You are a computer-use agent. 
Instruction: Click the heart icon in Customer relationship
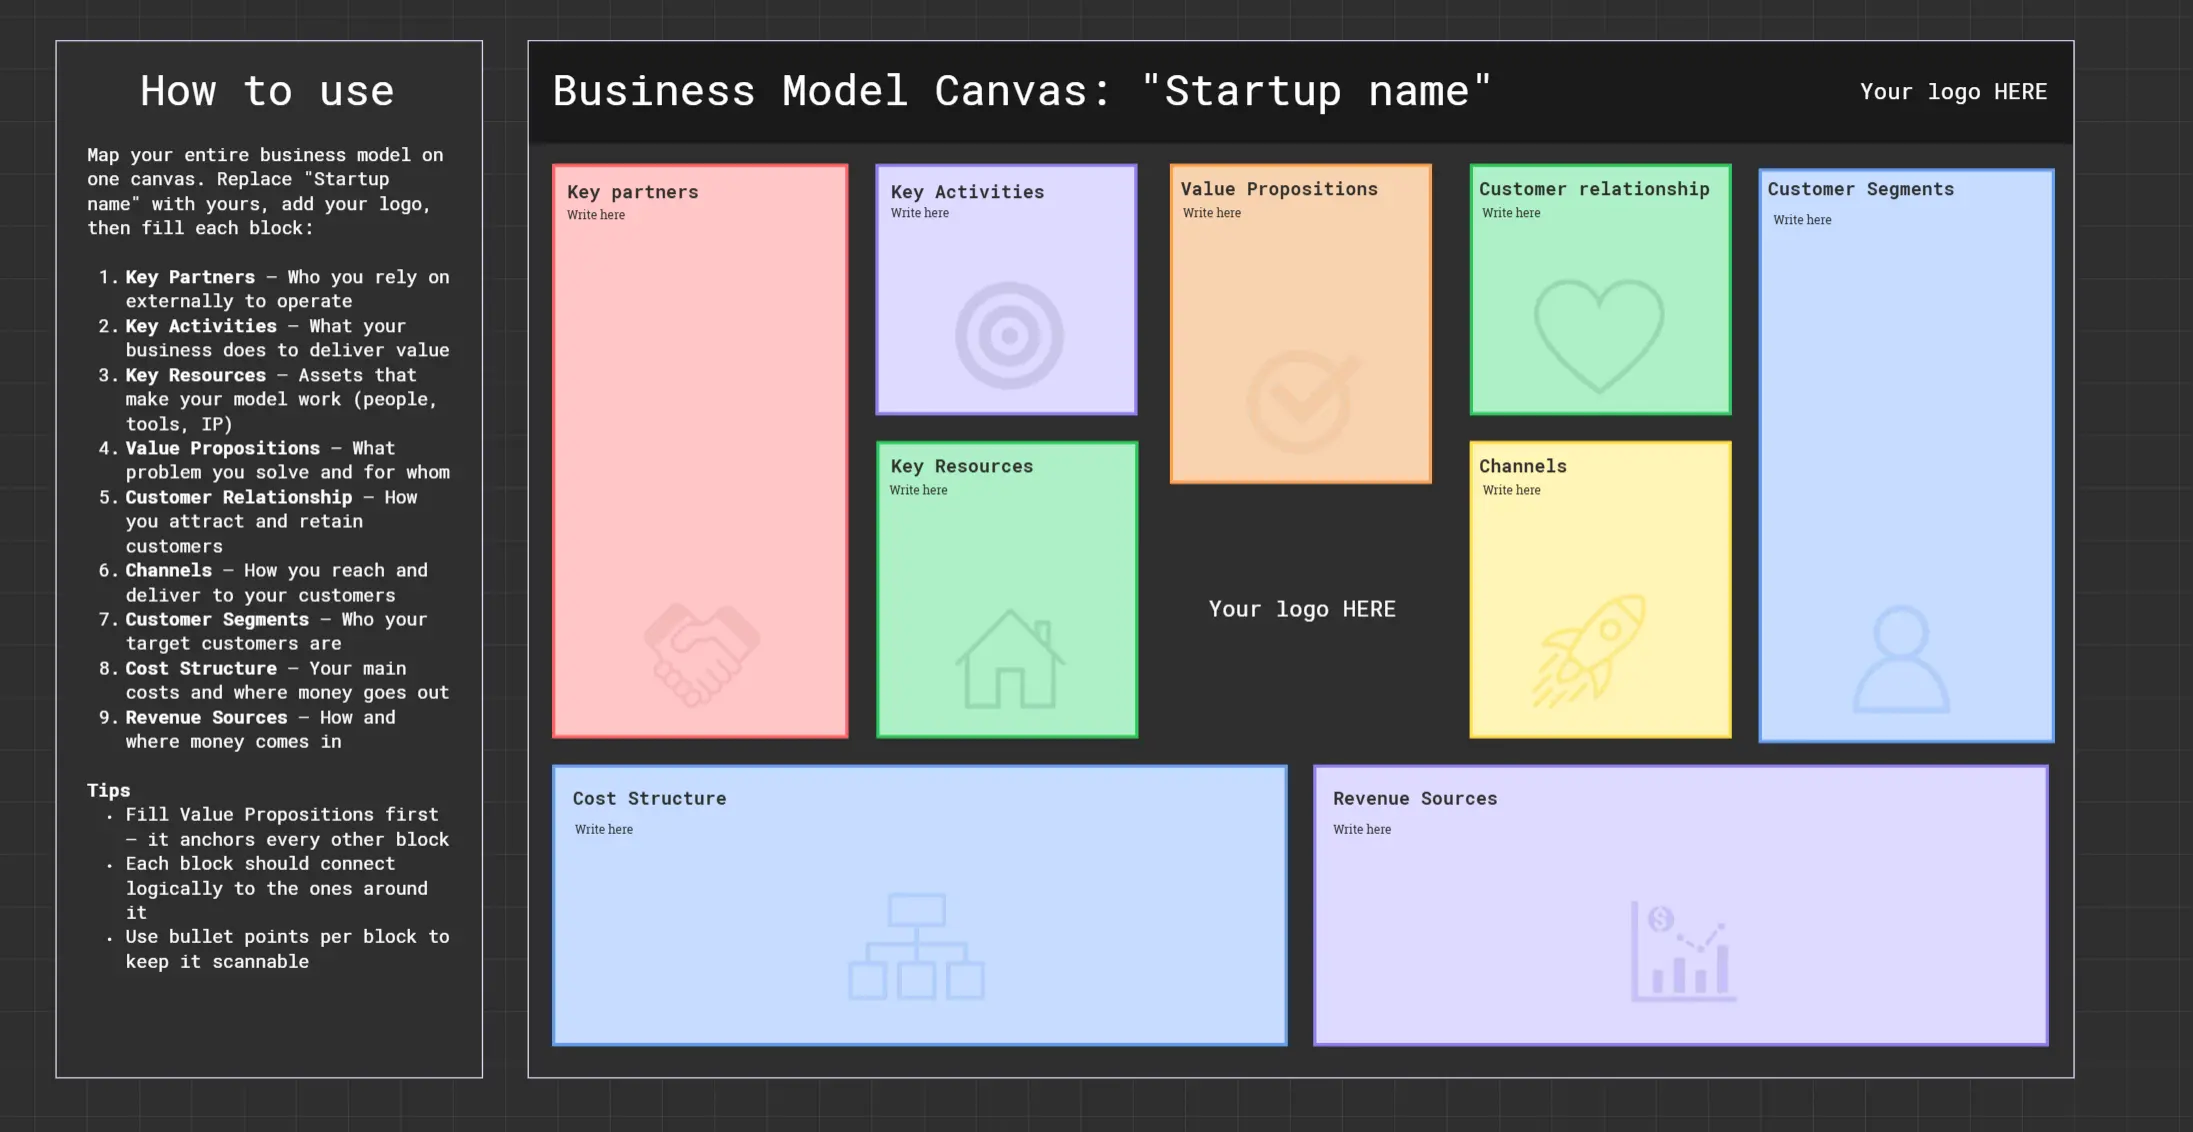pos(1599,336)
